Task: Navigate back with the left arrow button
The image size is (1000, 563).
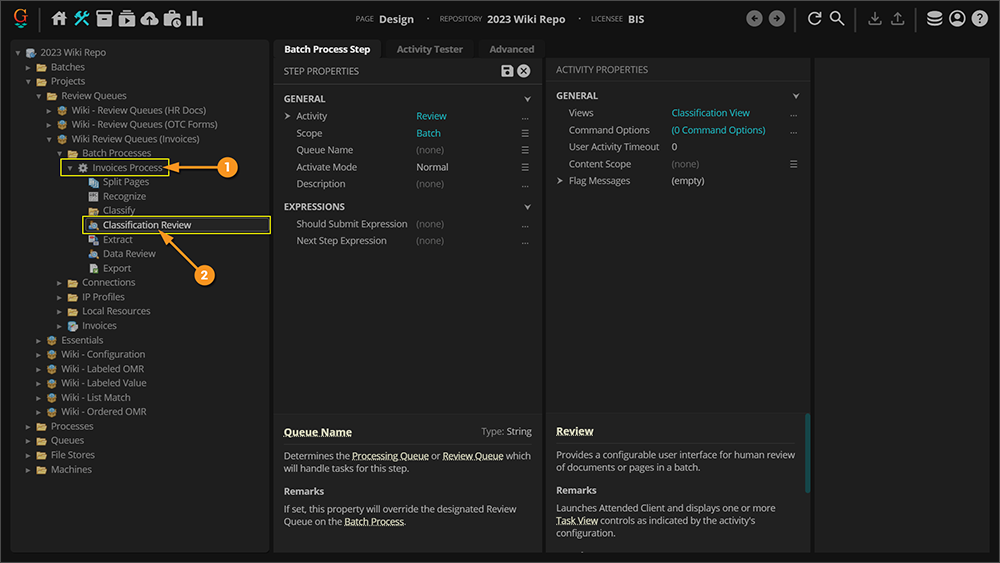Action: coord(754,19)
